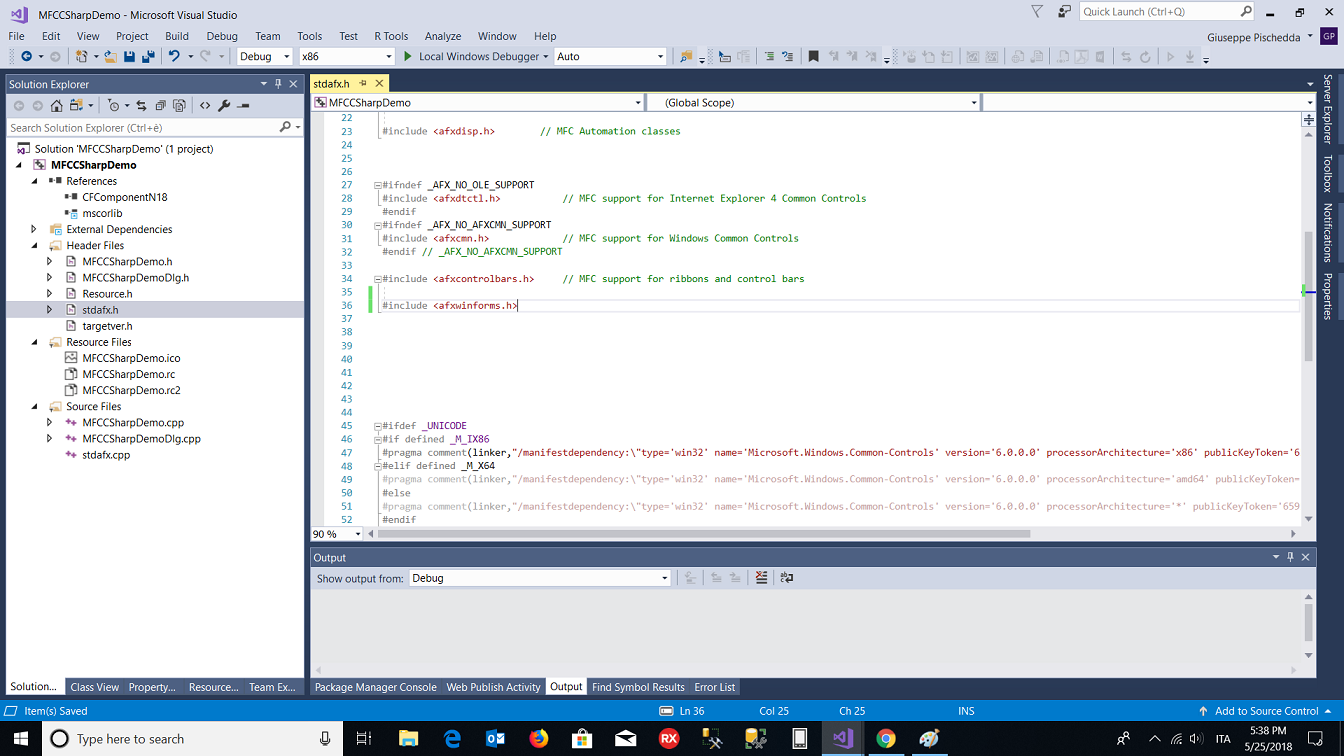Open the notifications flag icon
The width and height of the screenshot is (1344, 756).
(1037, 11)
